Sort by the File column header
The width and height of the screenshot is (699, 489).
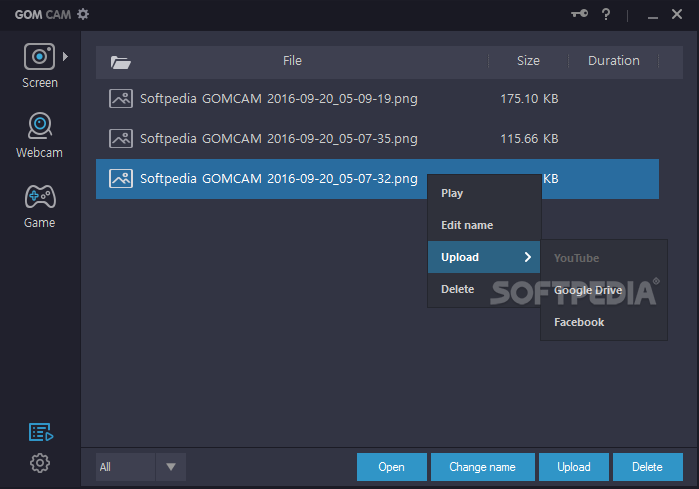point(292,61)
